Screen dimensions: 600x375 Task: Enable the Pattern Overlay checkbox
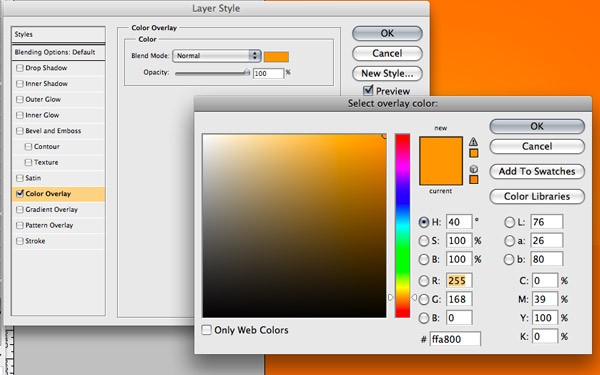[20, 225]
